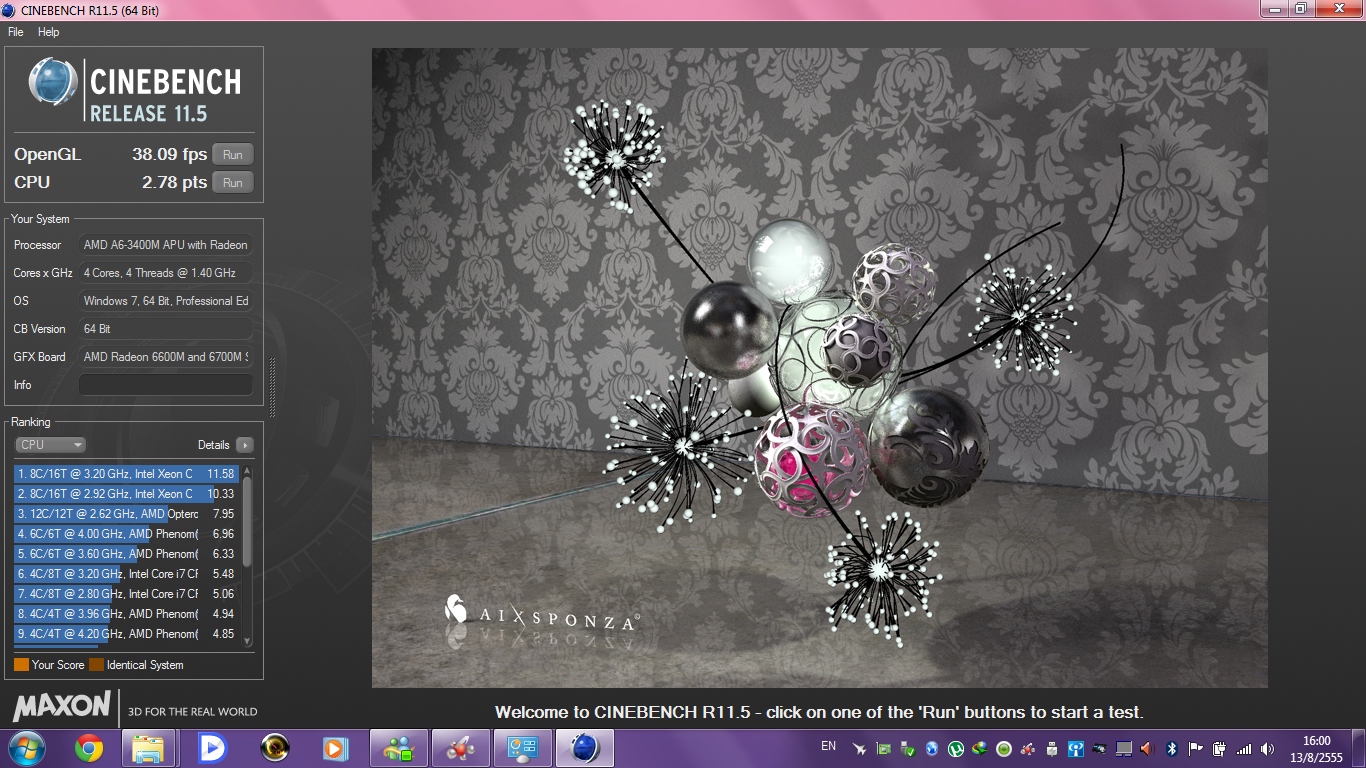The width and height of the screenshot is (1366, 768).
Task: Click the red speaker audio tray icon
Action: coord(1147,748)
